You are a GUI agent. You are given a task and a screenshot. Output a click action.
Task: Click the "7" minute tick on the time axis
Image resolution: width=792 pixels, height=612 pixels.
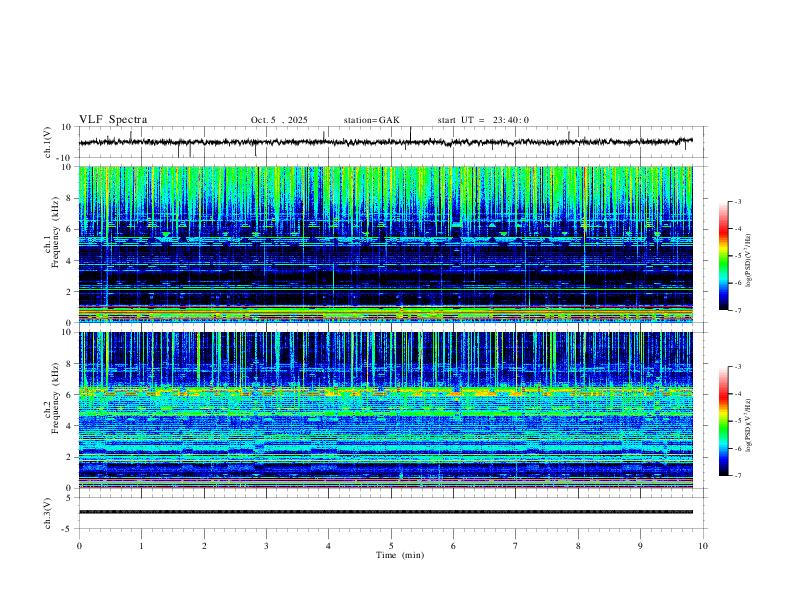[516, 546]
